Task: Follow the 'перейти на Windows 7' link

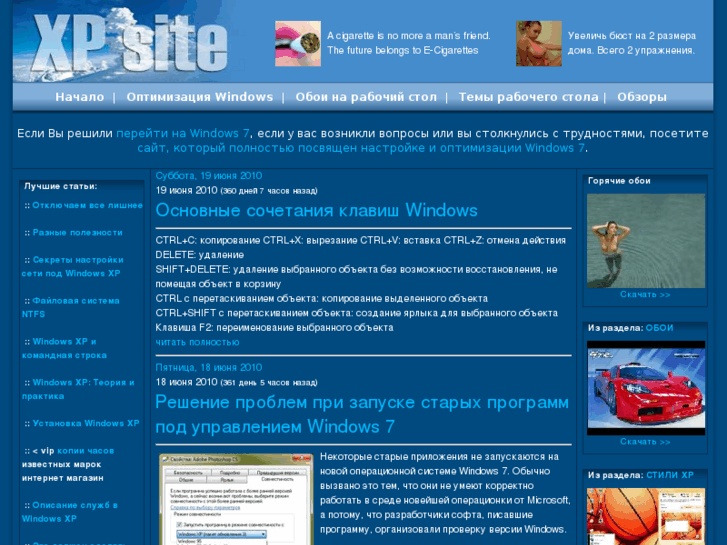Action: [183, 134]
